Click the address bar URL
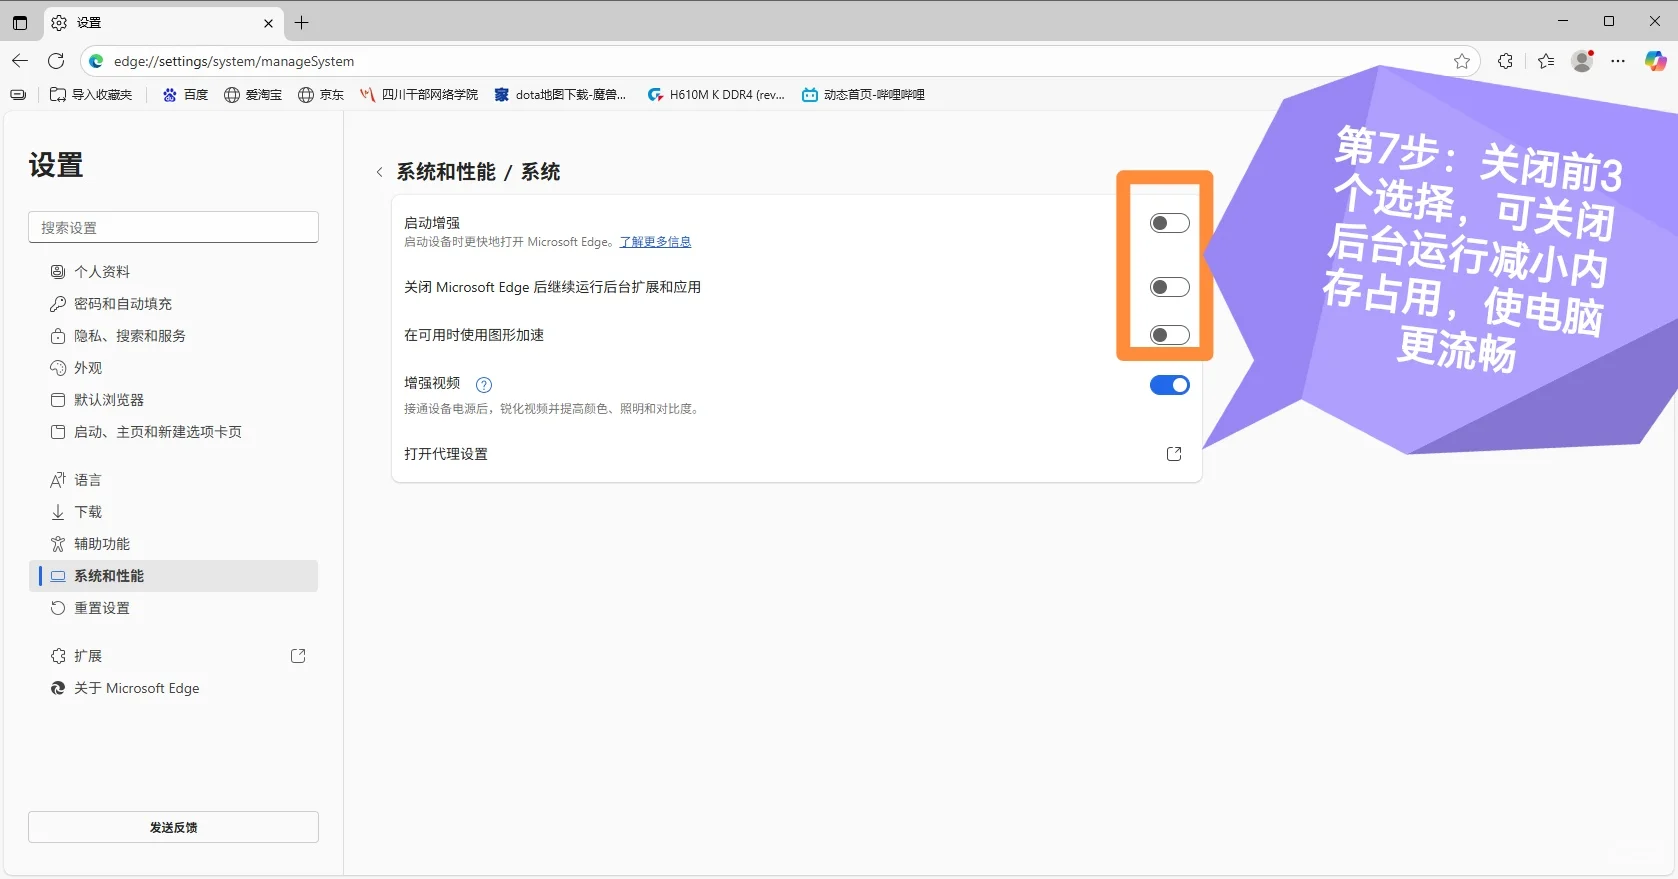This screenshot has width=1678, height=879. point(234,61)
